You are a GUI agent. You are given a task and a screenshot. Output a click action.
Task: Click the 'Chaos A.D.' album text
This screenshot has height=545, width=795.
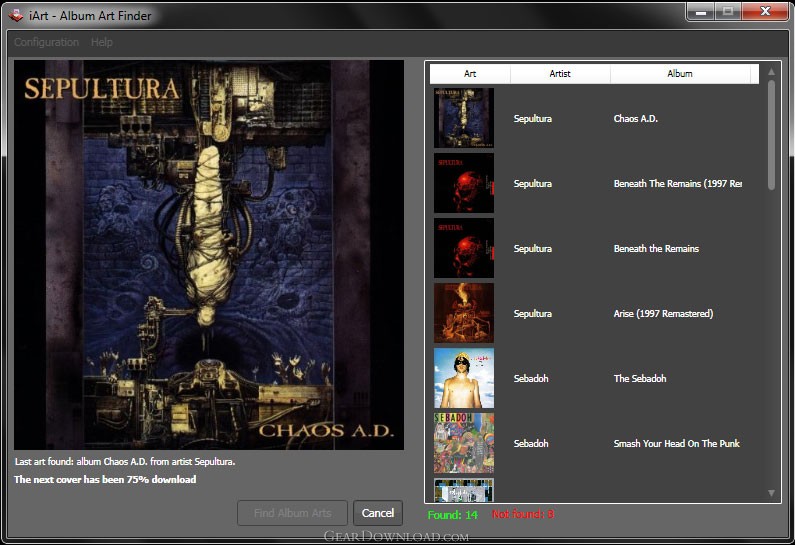coord(636,119)
